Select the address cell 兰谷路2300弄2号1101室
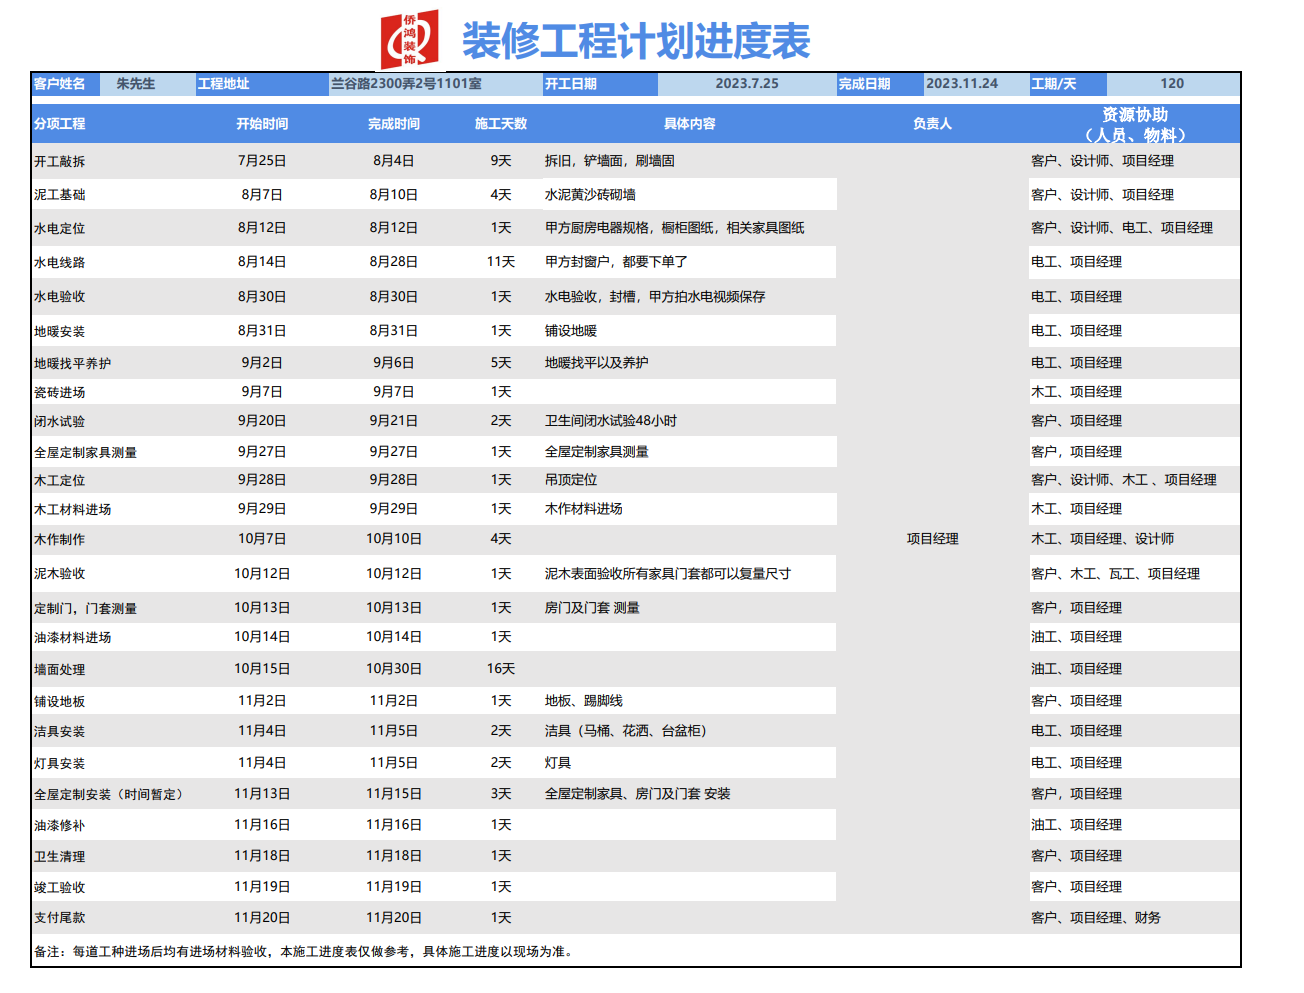Screen dimensions: 1304x993 click(406, 84)
